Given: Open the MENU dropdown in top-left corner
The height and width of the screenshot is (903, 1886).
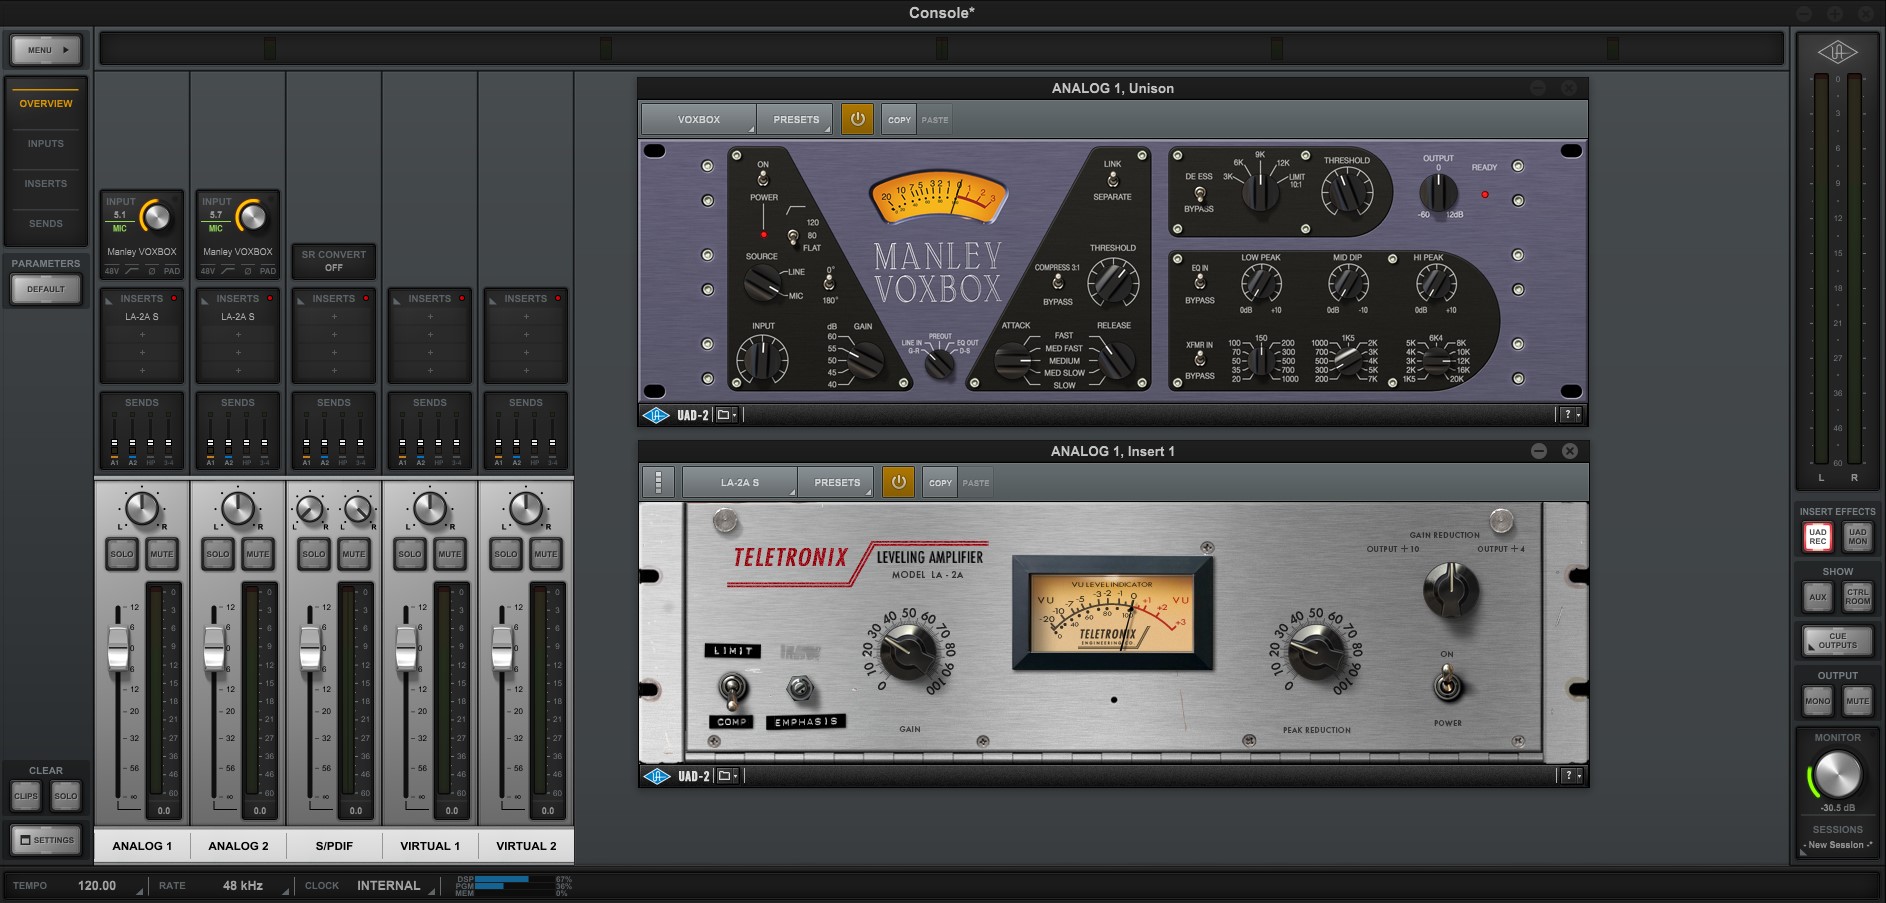Looking at the screenshot, I should tap(46, 50).
